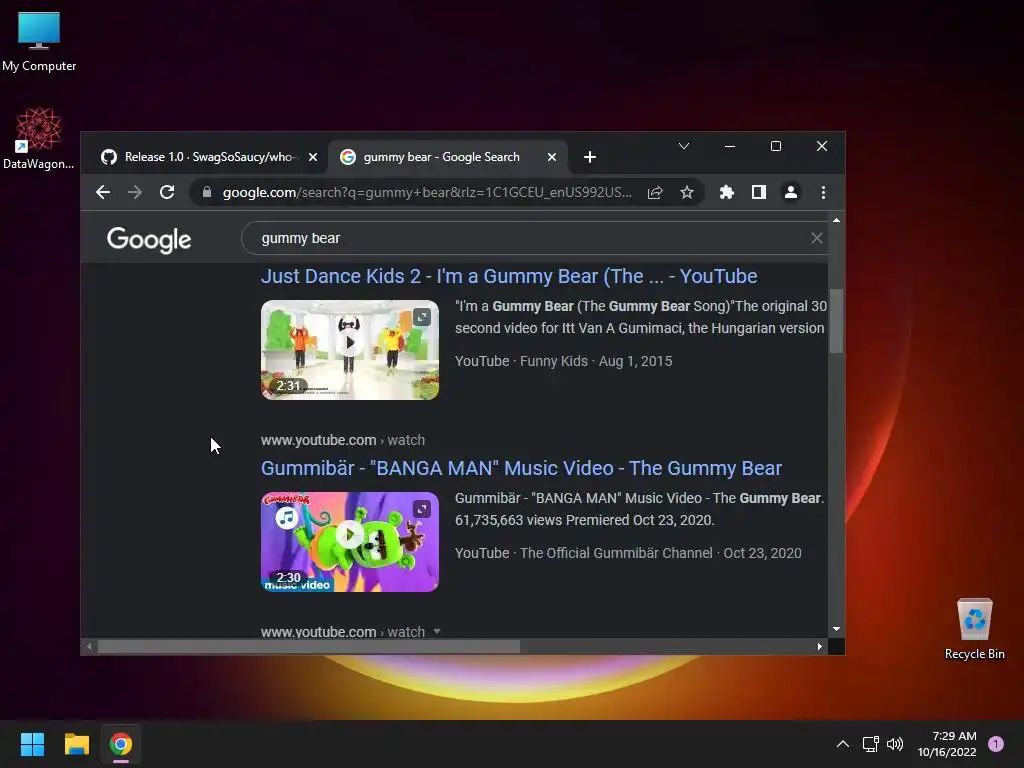Open the Windows Start menu
The height and width of the screenshot is (768, 1024).
pyautogui.click(x=32, y=744)
